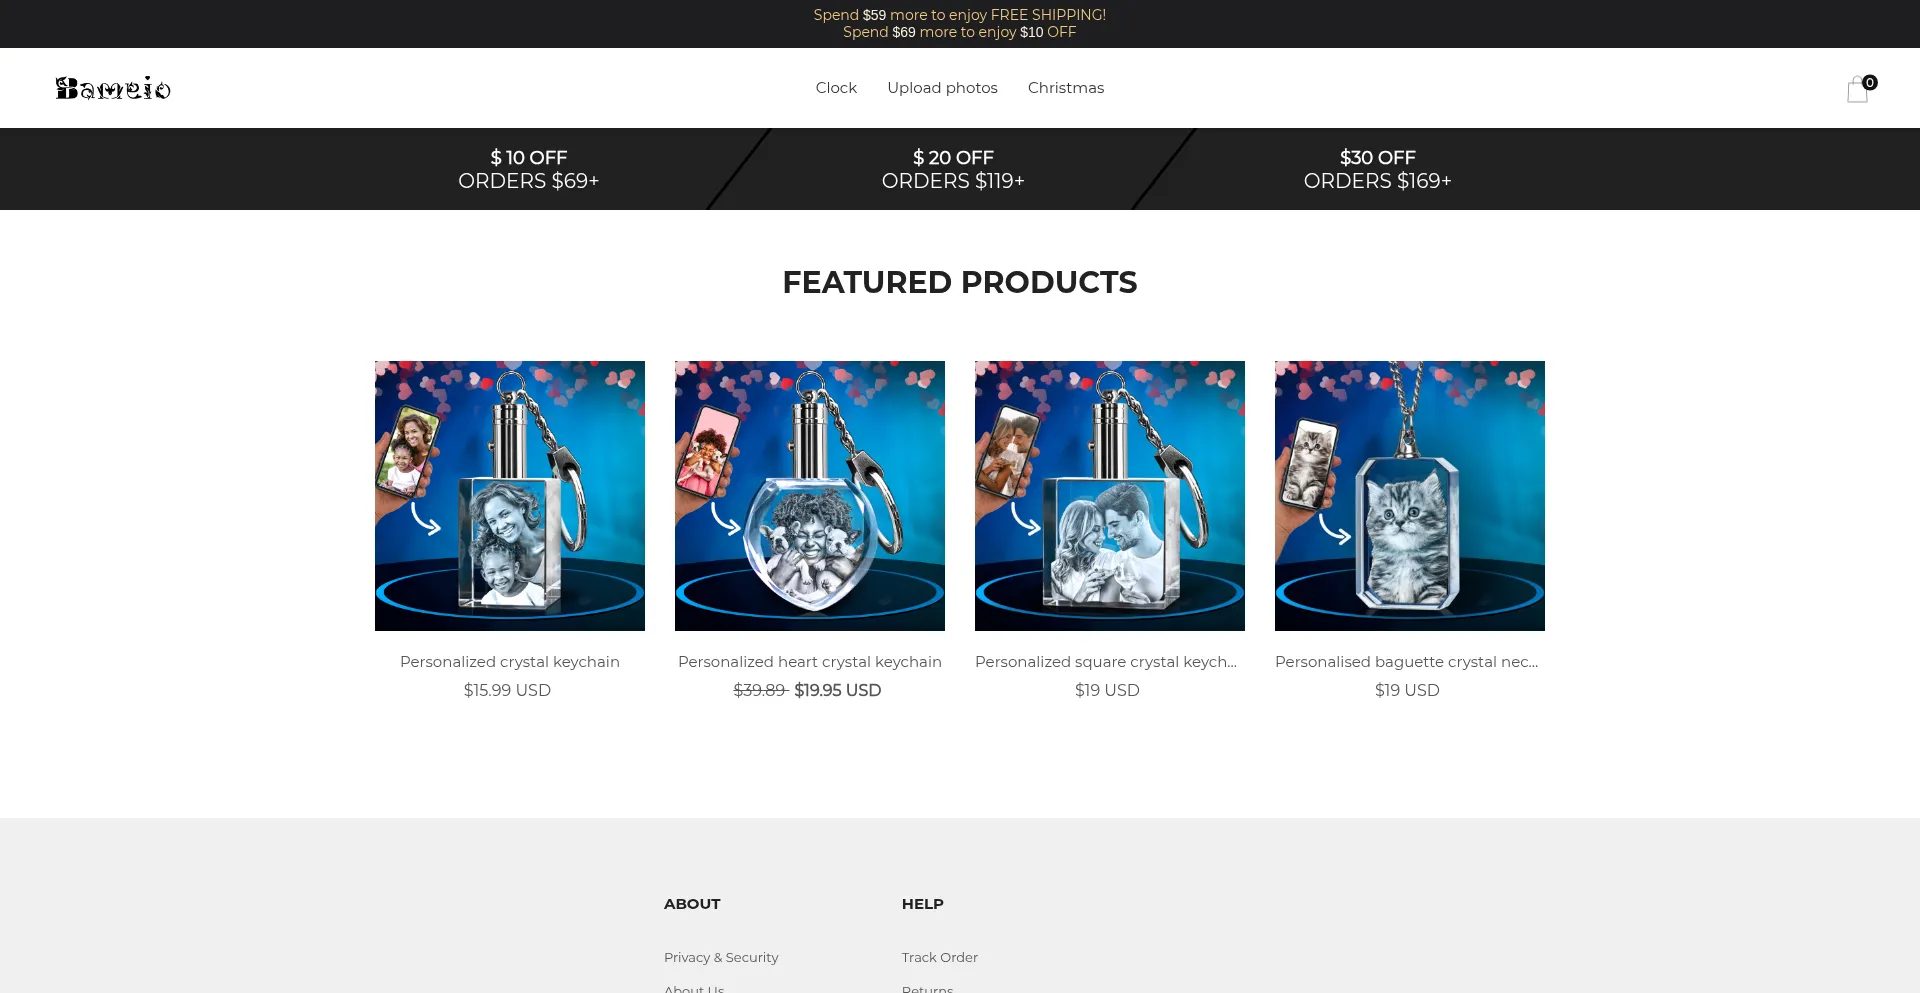Viewport: 1920px width, 993px height.
Task: Open baguette crystal necklace product image
Action: pos(1410,496)
